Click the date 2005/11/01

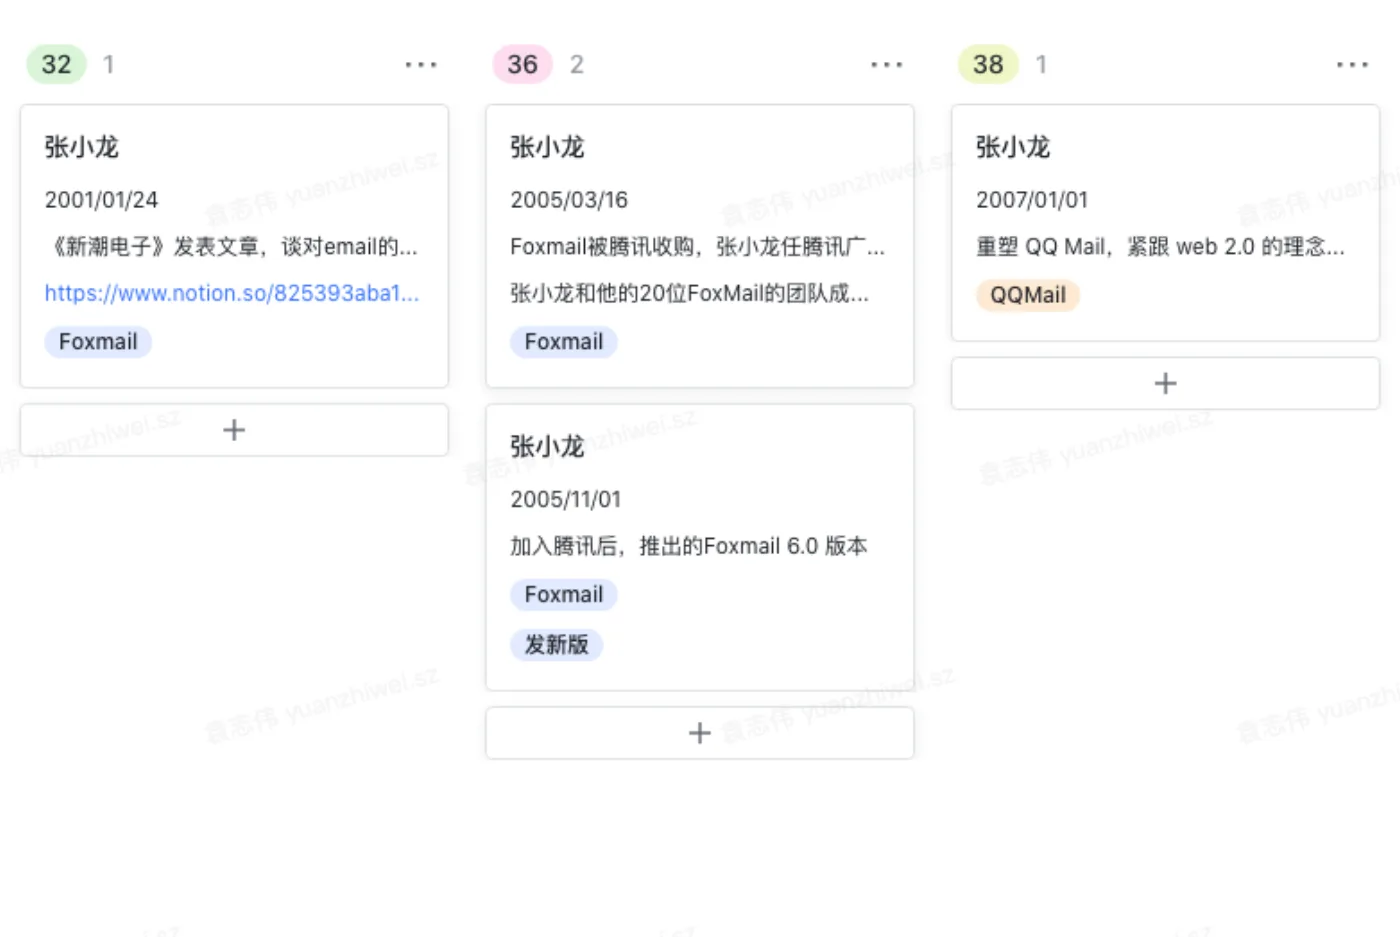coord(566,499)
